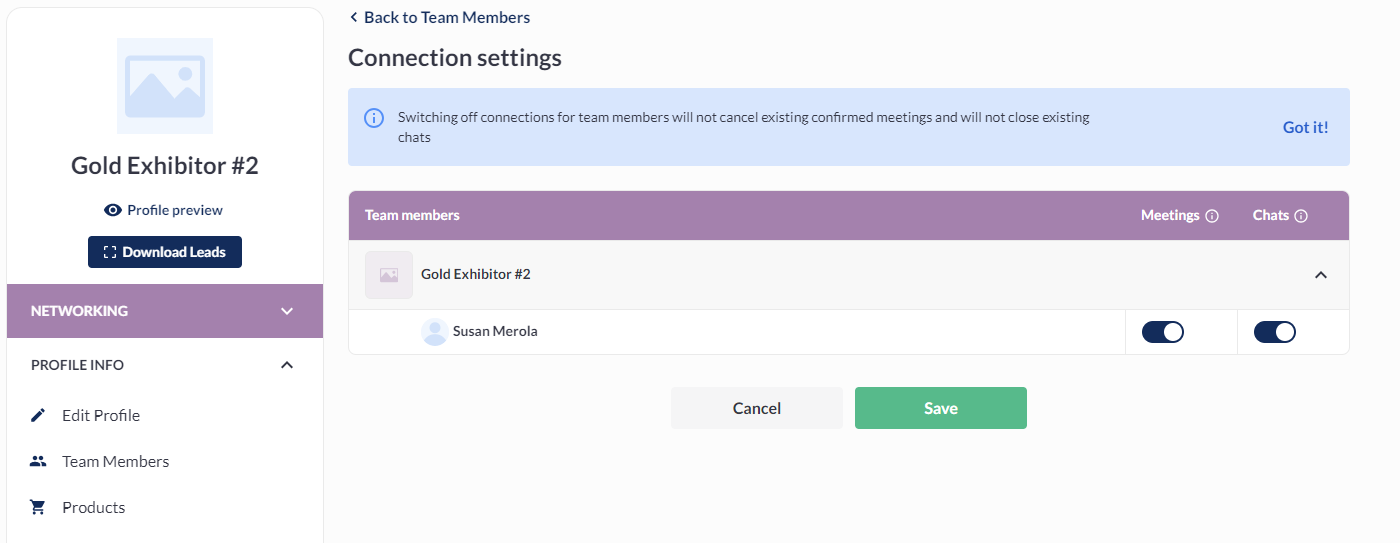Click the shopping cart Products icon

click(38, 507)
